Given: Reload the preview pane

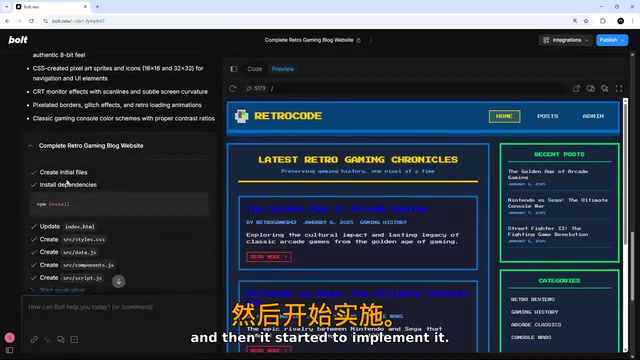Looking at the screenshot, I should coord(233,88).
